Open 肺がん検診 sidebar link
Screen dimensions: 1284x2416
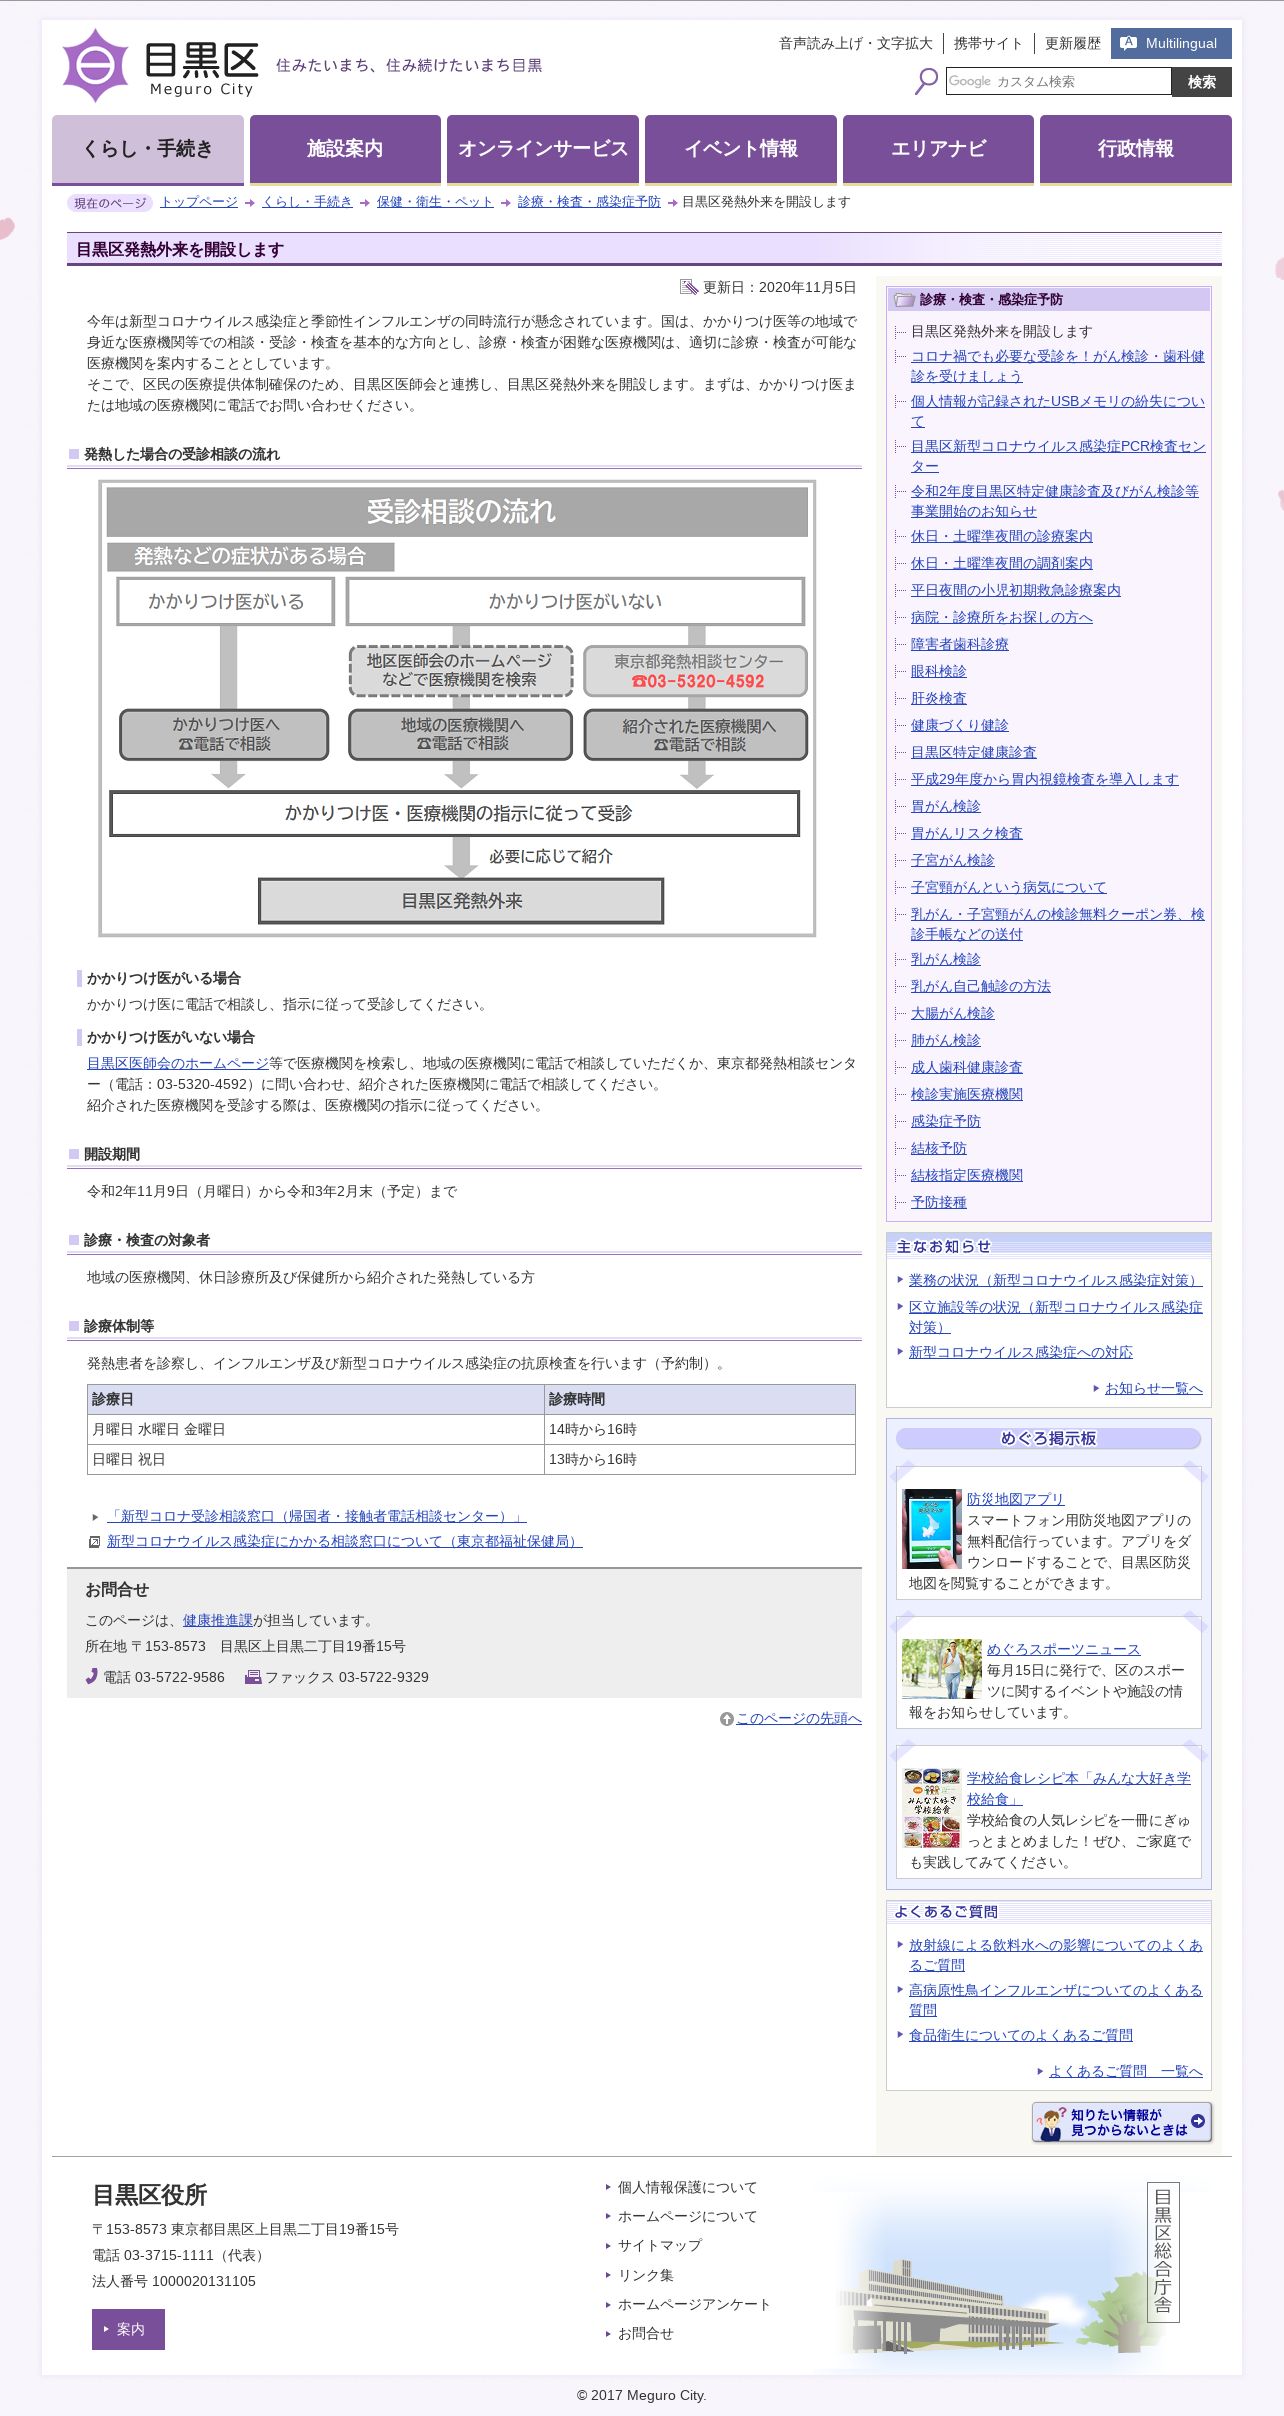click(946, 1040)
